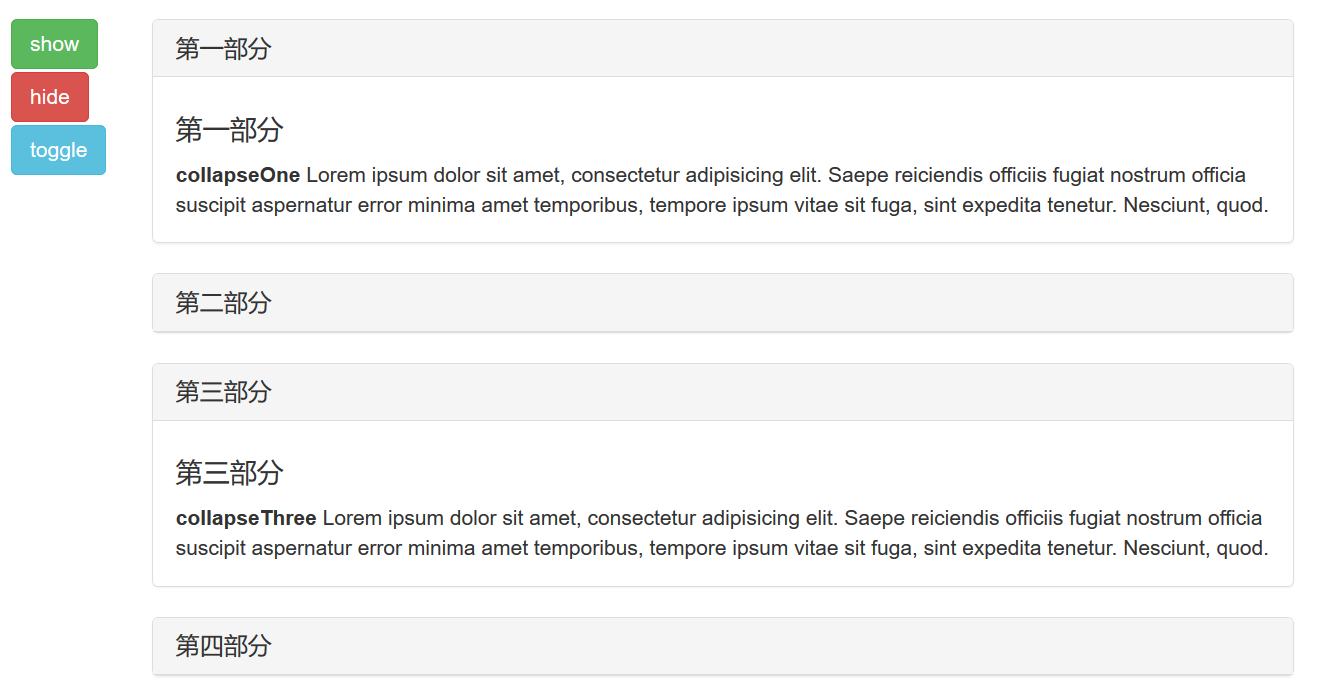Select the 第三部分 heading inside panel body
The width and height of the screenshot is (1320, 690).
coord(228,472)
